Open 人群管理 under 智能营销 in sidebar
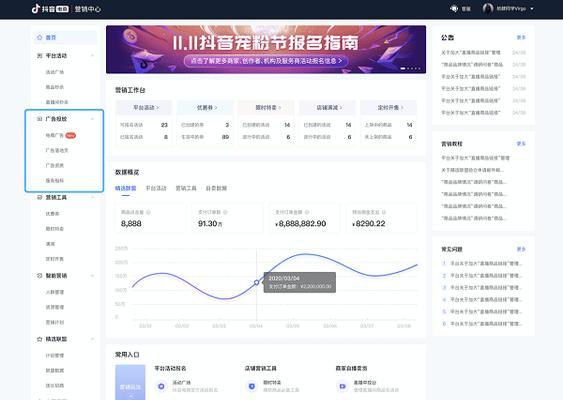The height and width of the screenshot is (400, 563). point(55,292)
